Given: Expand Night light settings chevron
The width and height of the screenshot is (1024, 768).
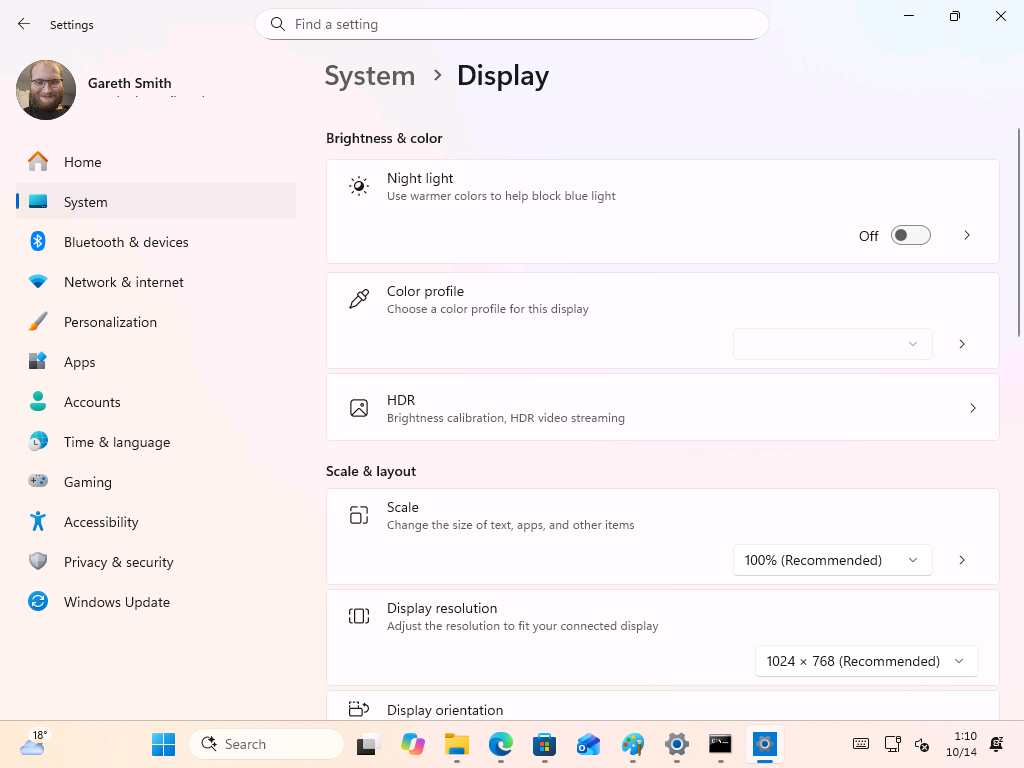Looking at the screenshot, I should coord(967,235).
